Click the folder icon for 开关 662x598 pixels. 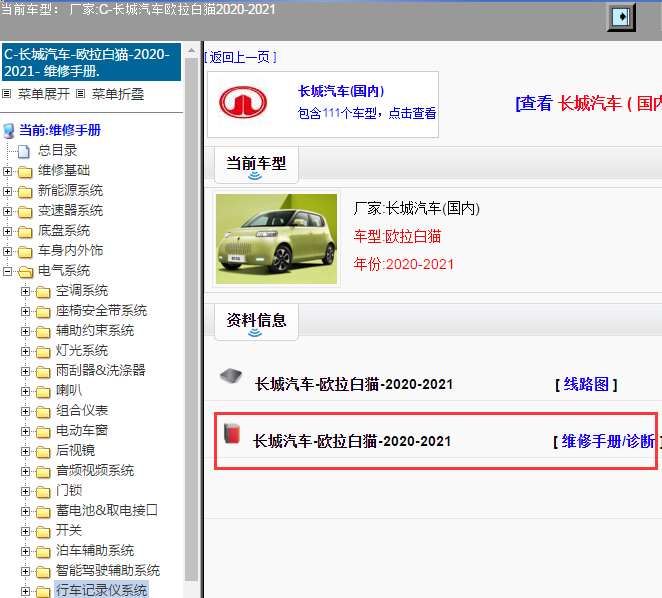43,531
